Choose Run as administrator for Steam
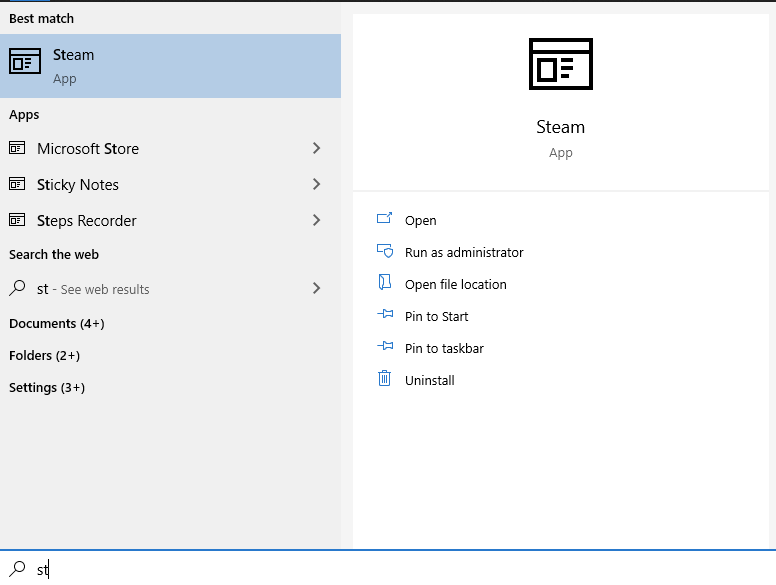This screenshot has height=585, width=776. click(464, 253)
